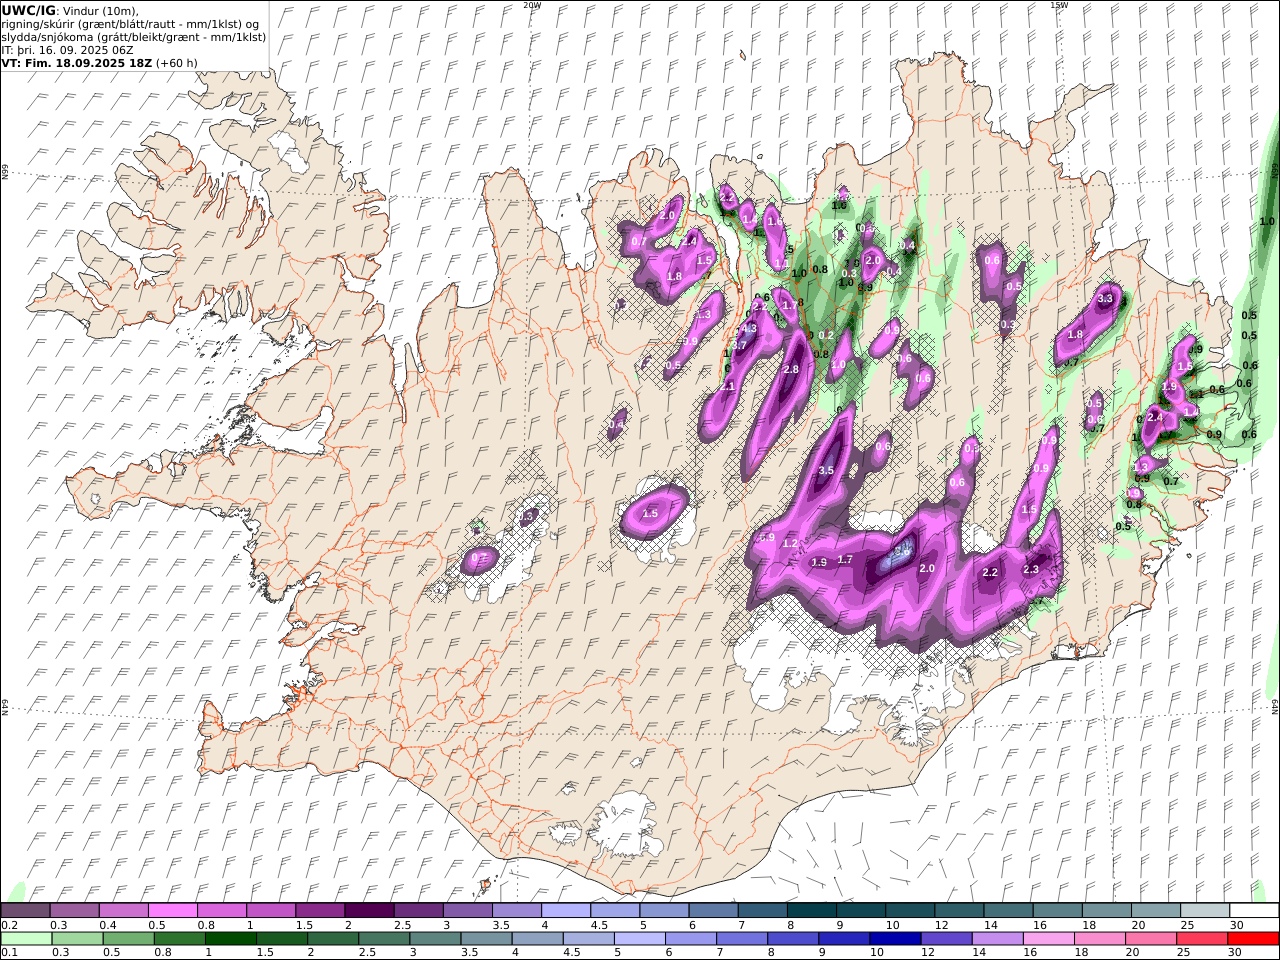This screenshot has width=1280, height=960.
Task: Click the bright pink upper-legend swatch after 0.5
Action: [x=172, y=911]
